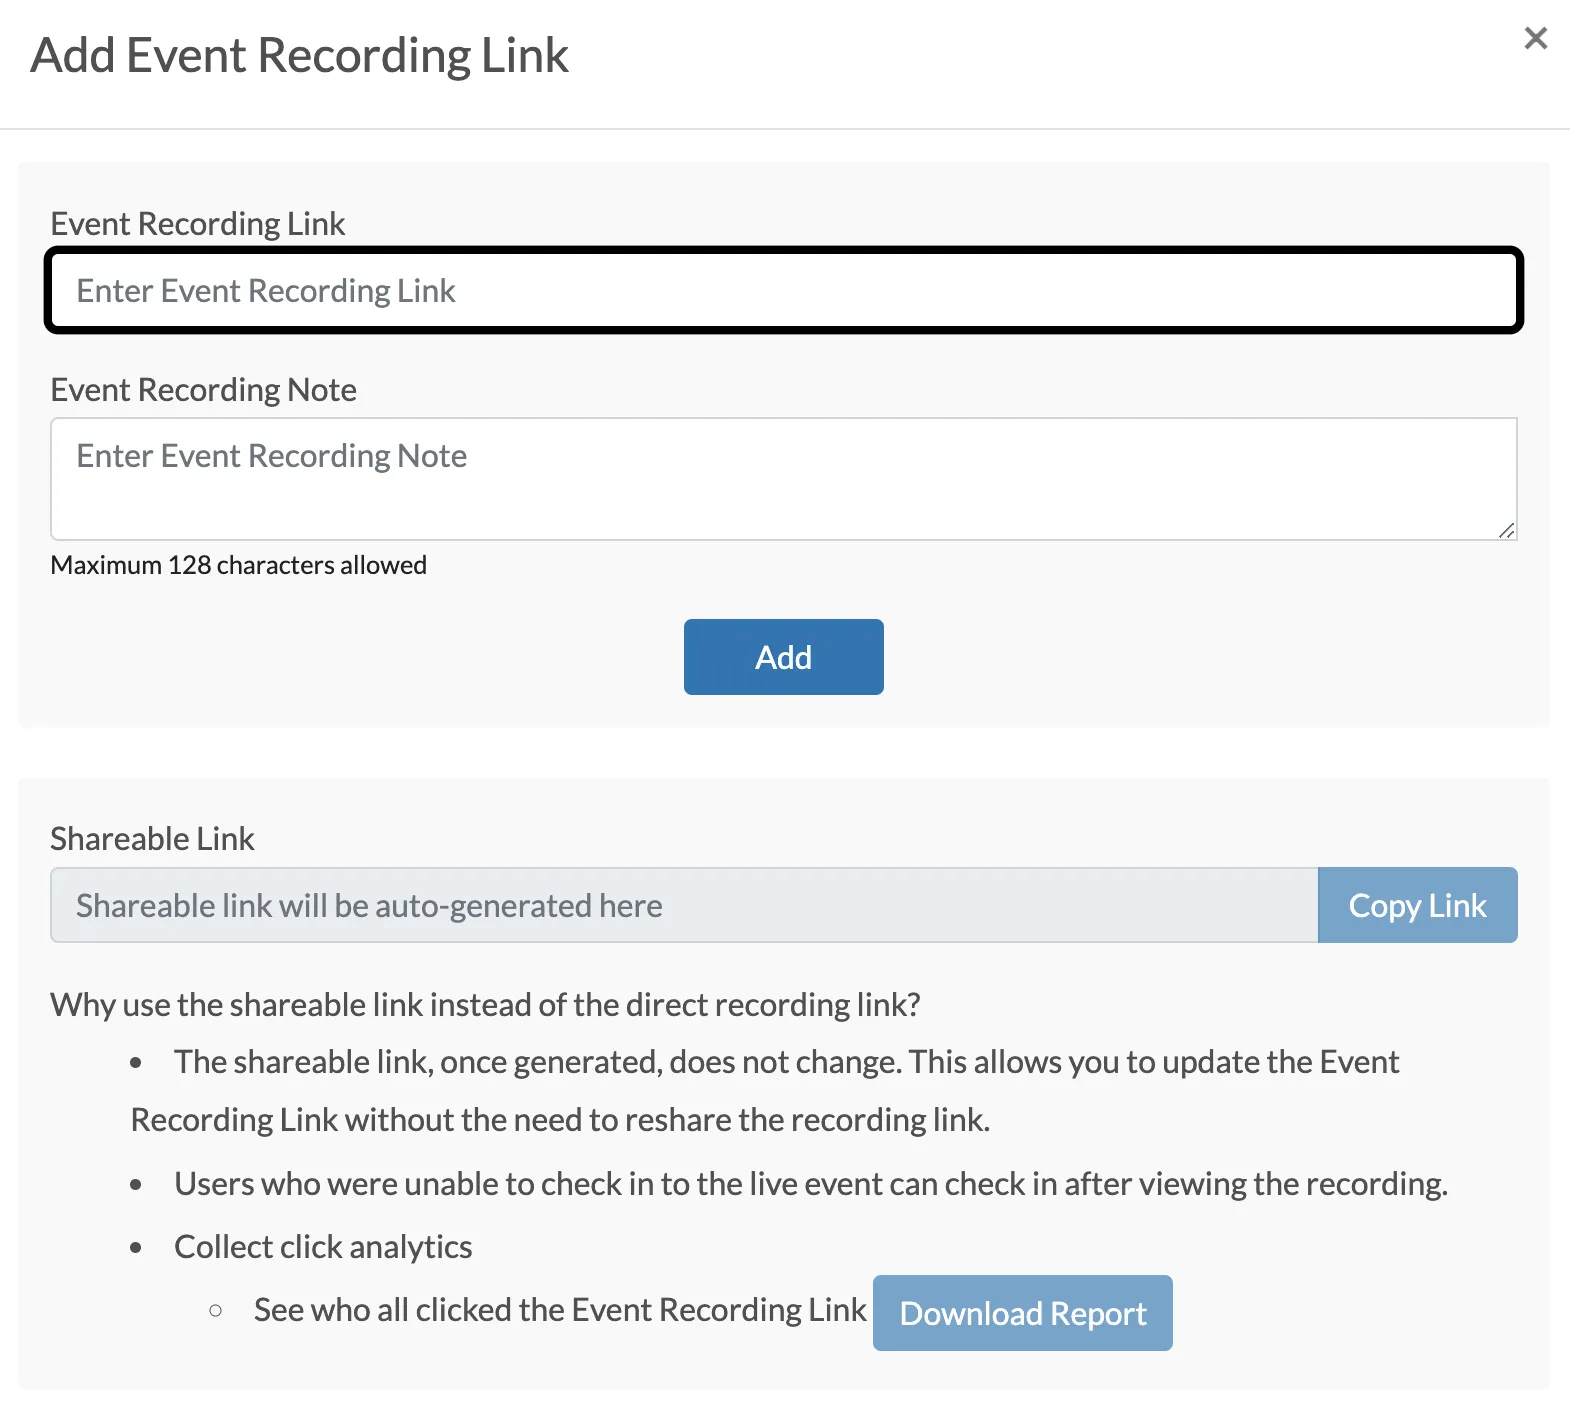Click the 'Add Event Recording Link' title

tap(300, 55)
